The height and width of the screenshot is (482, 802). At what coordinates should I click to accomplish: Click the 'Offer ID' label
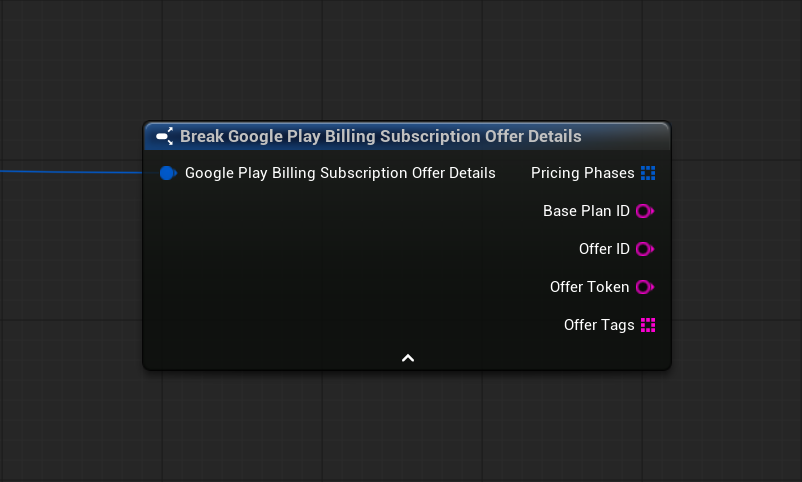tap(604, 249)
